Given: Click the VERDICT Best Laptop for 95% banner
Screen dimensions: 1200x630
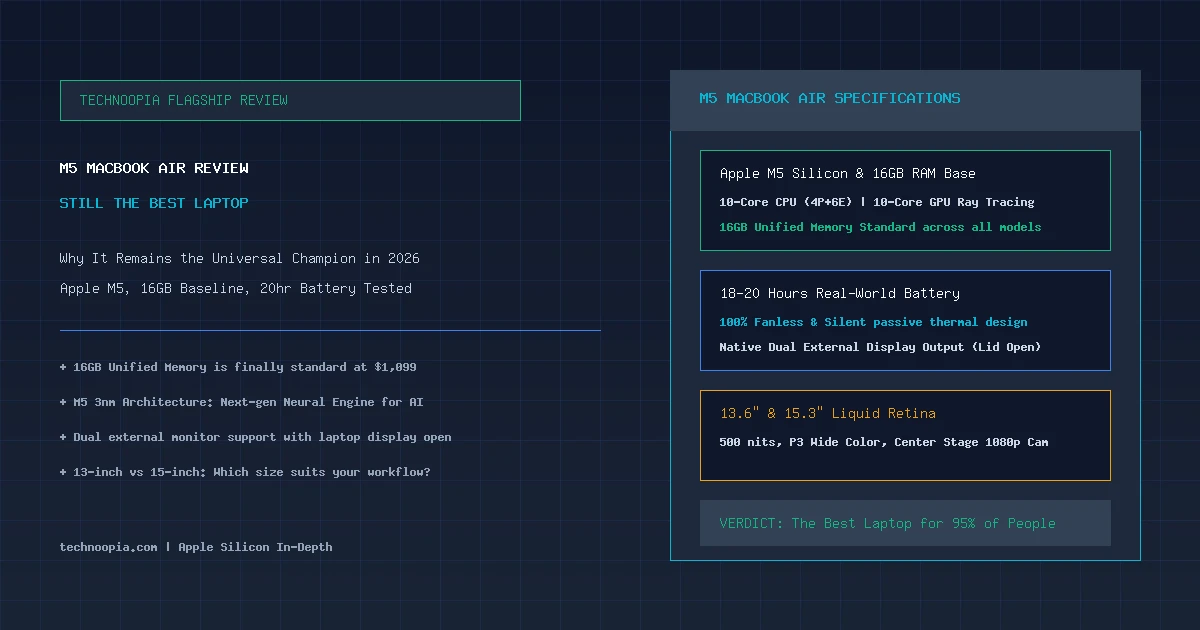Looking at the screenshot, I should click(x=905, y=523).
